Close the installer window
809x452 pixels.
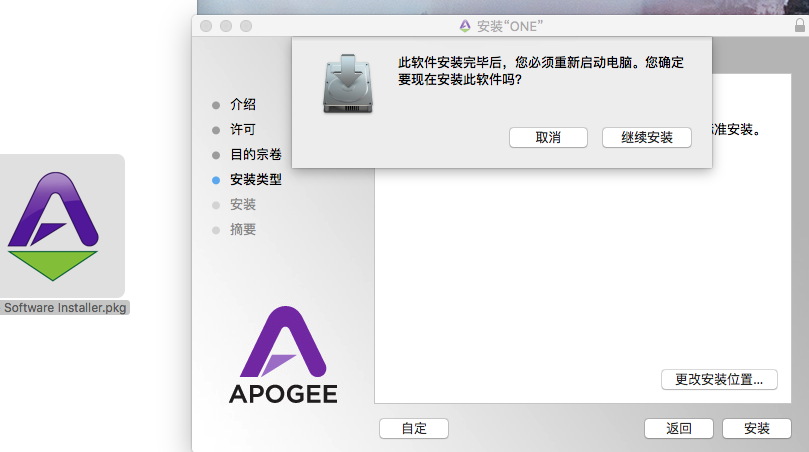207,25
